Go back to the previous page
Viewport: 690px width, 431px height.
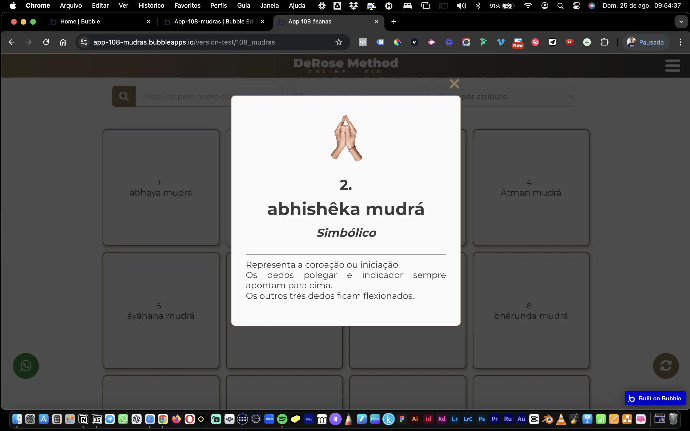11,42
